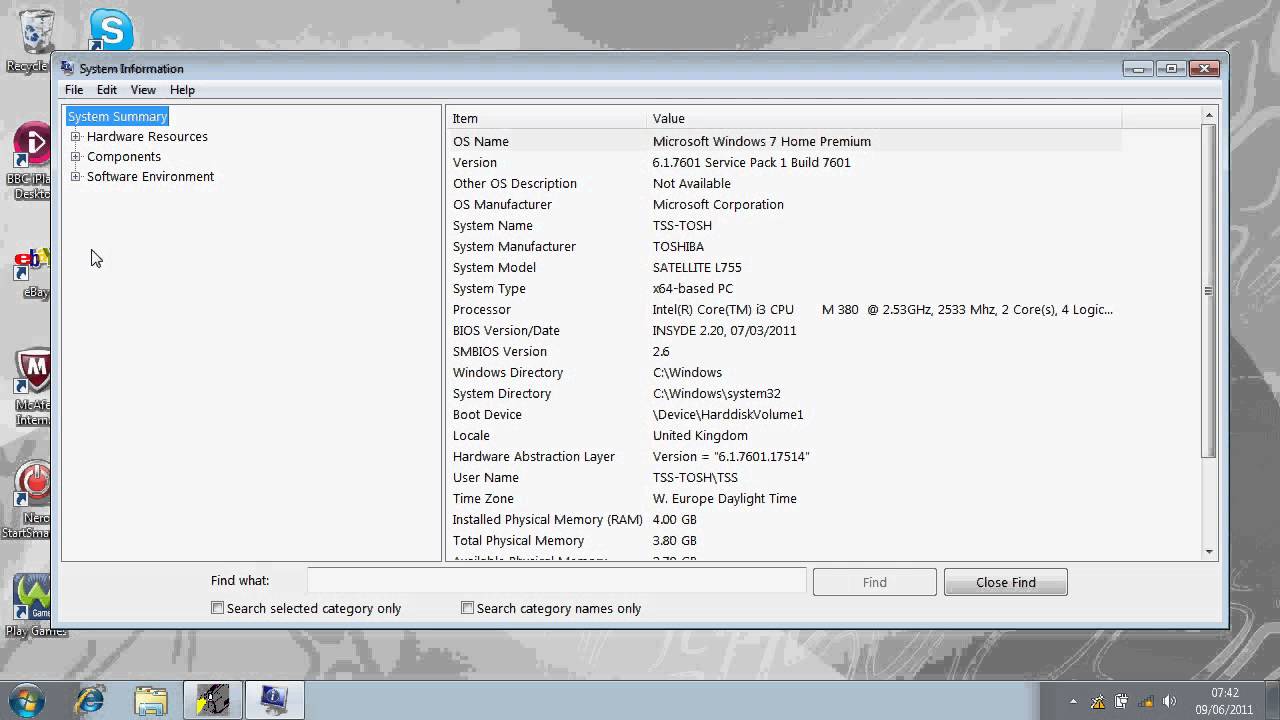Enable Search selected category only checkbox
Image resolution: width=1280 pixels, height=720 pixels.
click(217, 608)
